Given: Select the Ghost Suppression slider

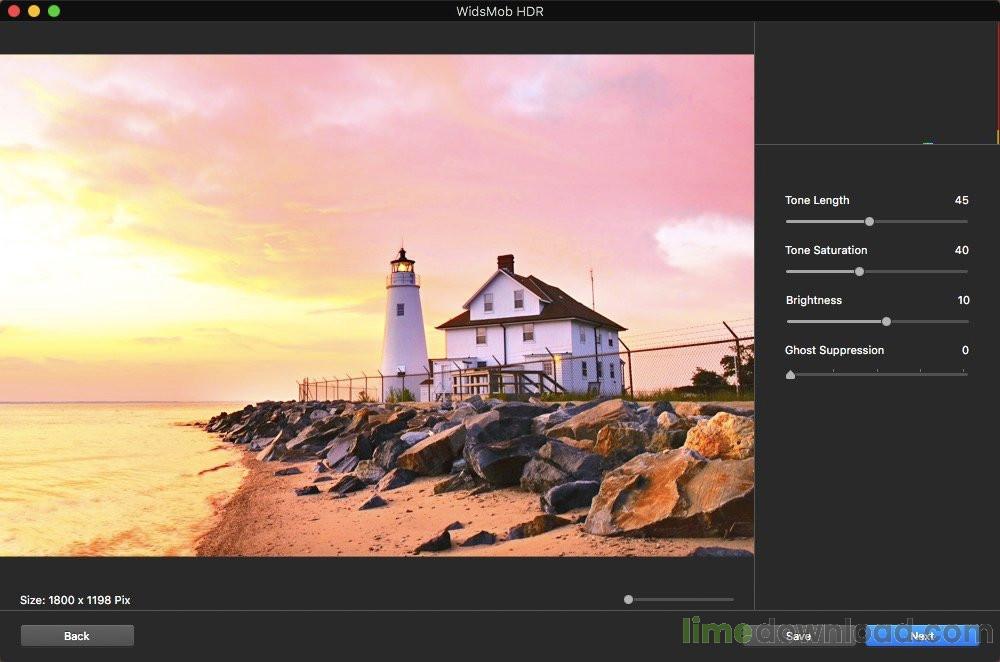Looking at the screenshot, I should [790, 374].
